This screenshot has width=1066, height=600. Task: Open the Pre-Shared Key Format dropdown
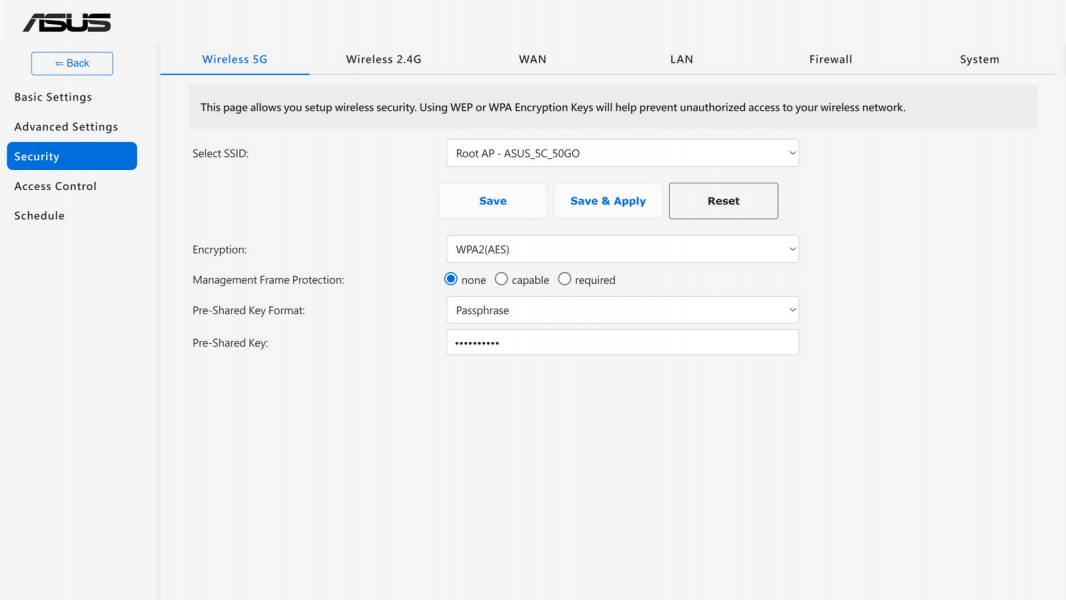pos(622,311)
